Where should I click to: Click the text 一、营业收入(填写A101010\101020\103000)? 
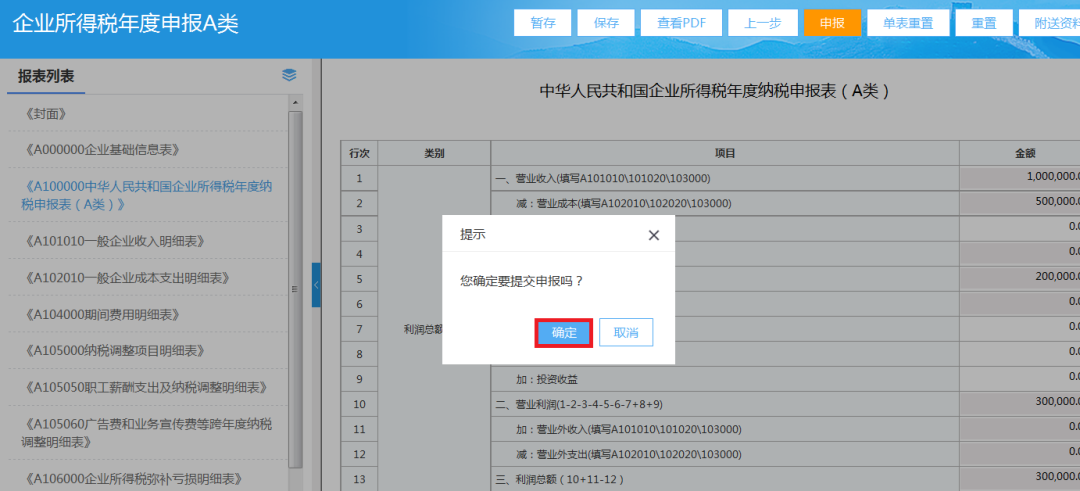point(603,179)
